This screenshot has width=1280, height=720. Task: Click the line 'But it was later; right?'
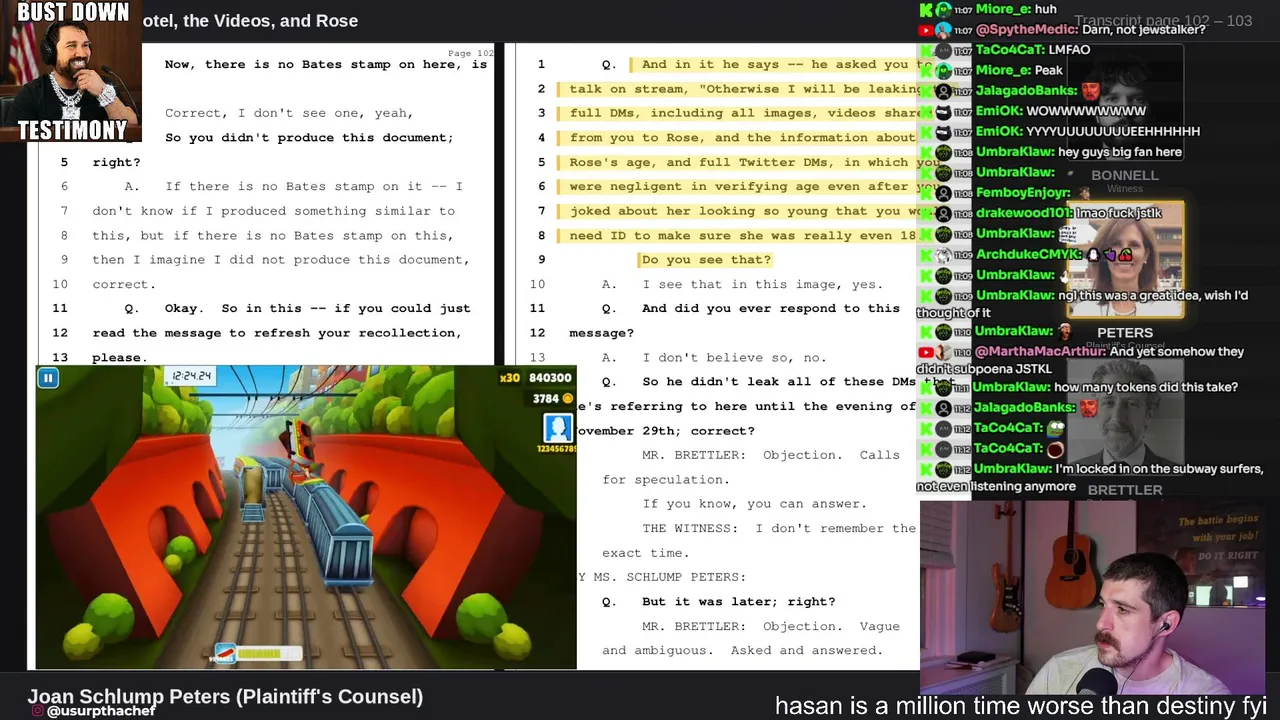click(x=738, y=602)
